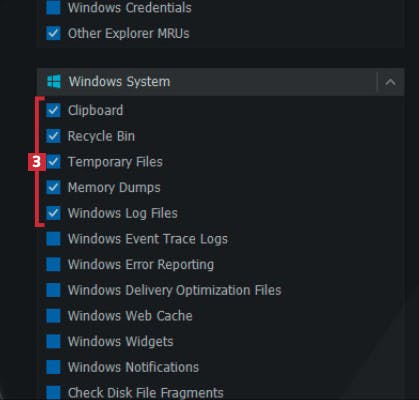Viewport: 419px width, 400px height.
Task: Click the Windows logo icon
Action: (54, 82)
